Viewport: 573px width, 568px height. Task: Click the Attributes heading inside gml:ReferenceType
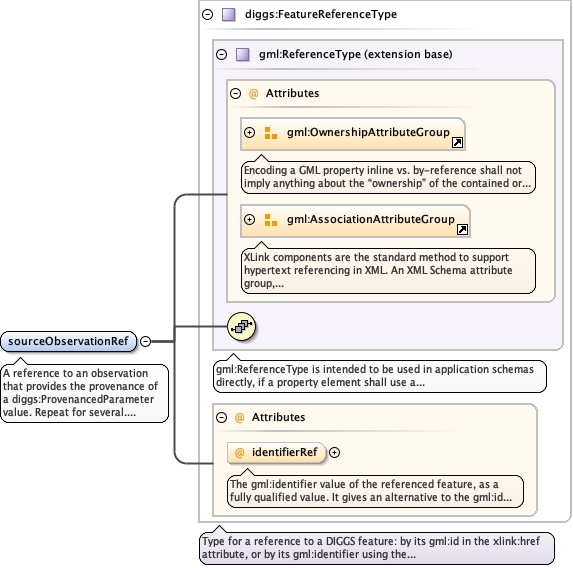coord(292,93)
